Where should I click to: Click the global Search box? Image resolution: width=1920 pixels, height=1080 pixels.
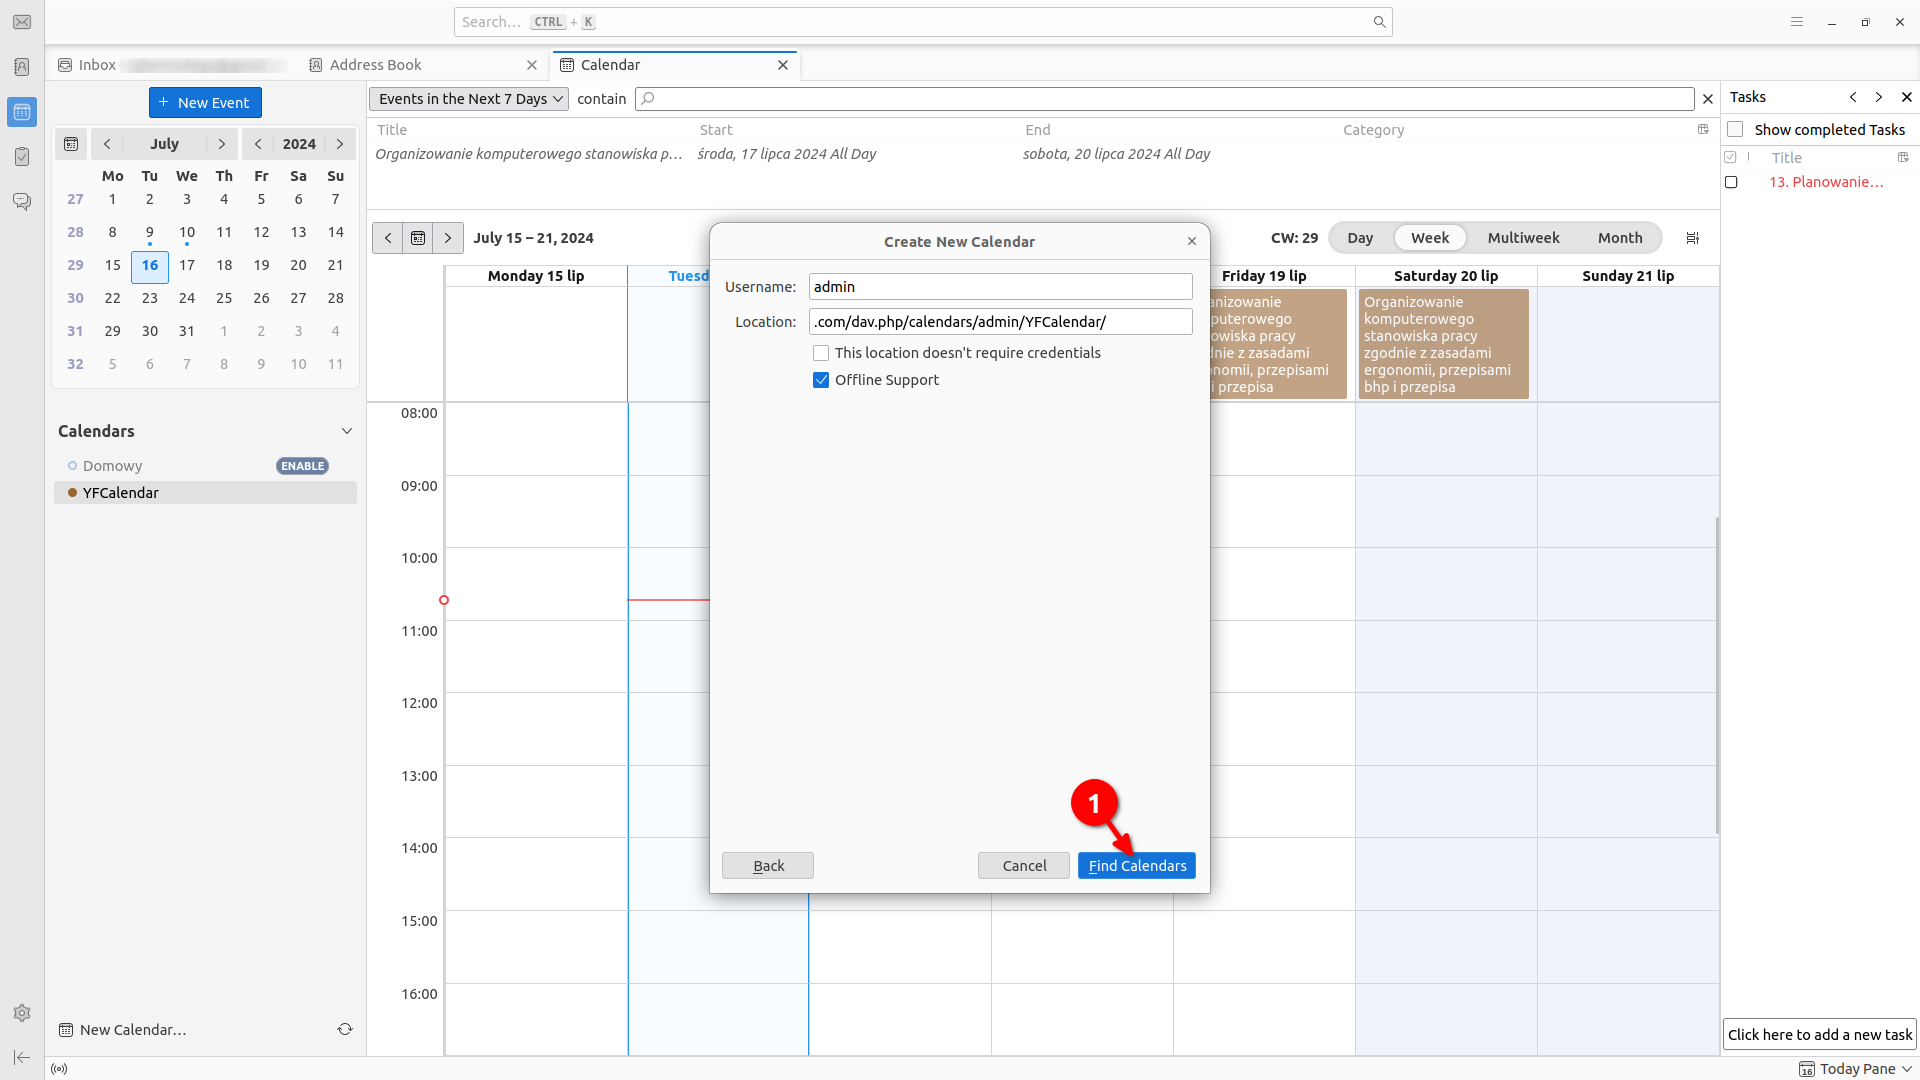(923, 22)
